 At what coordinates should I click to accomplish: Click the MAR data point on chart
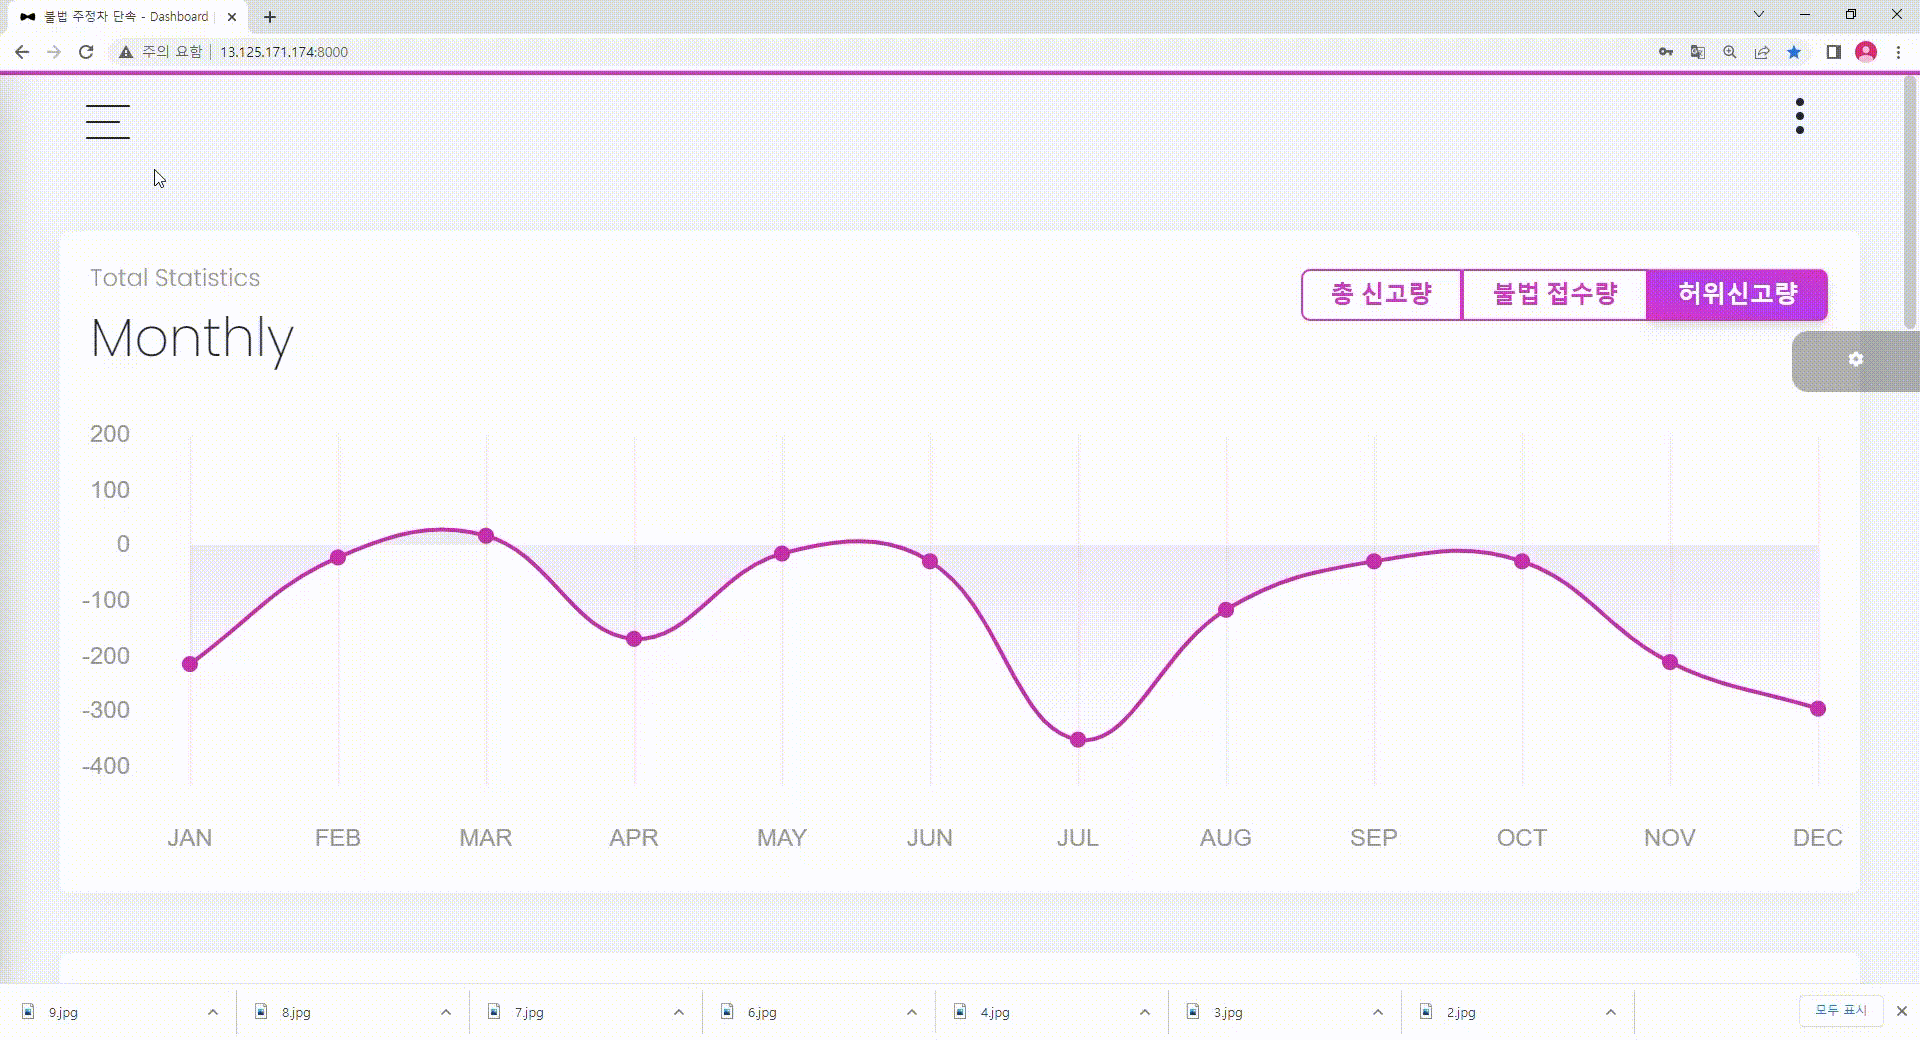[486, 536]
